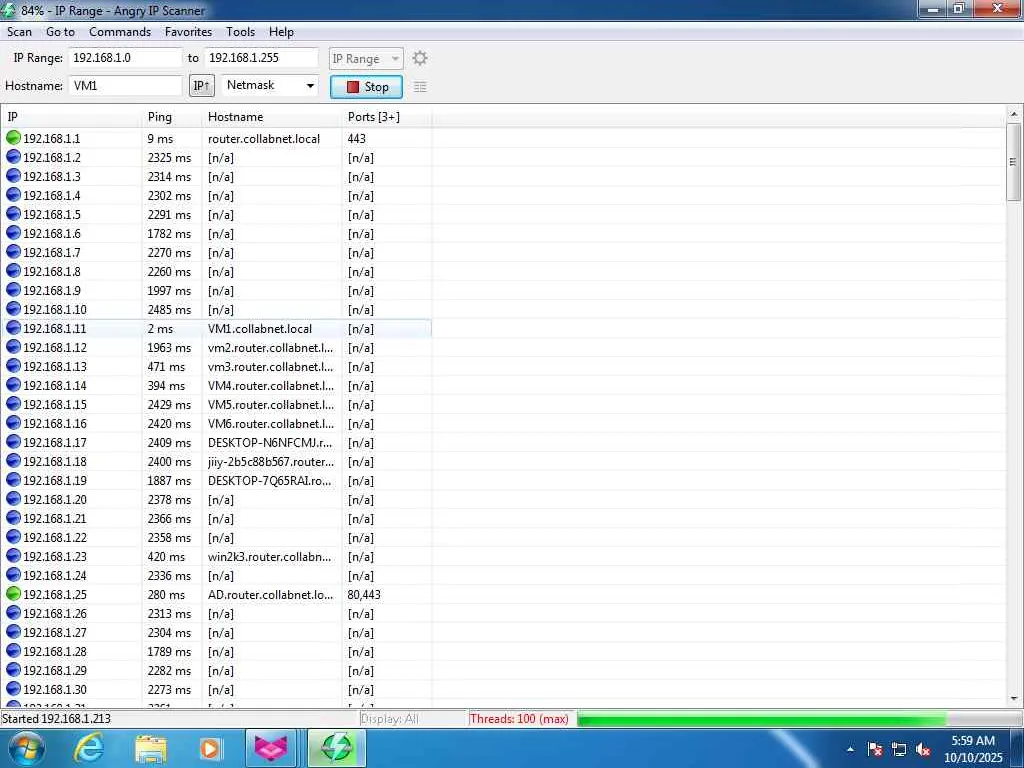Click the Started 192.168.1.213 status text
The height and width of the screenshot is (768, 1024).
tap(56, 719)
